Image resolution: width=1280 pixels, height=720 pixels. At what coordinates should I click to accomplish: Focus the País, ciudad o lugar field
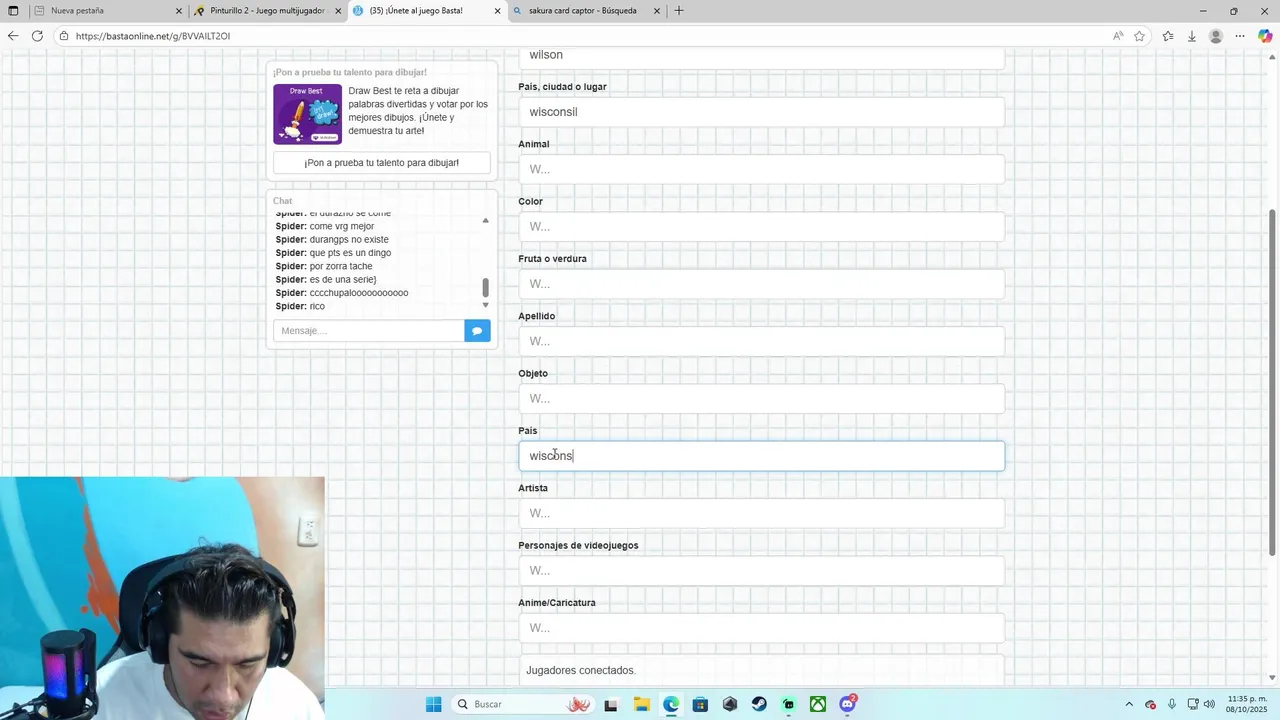pos(762,112)
